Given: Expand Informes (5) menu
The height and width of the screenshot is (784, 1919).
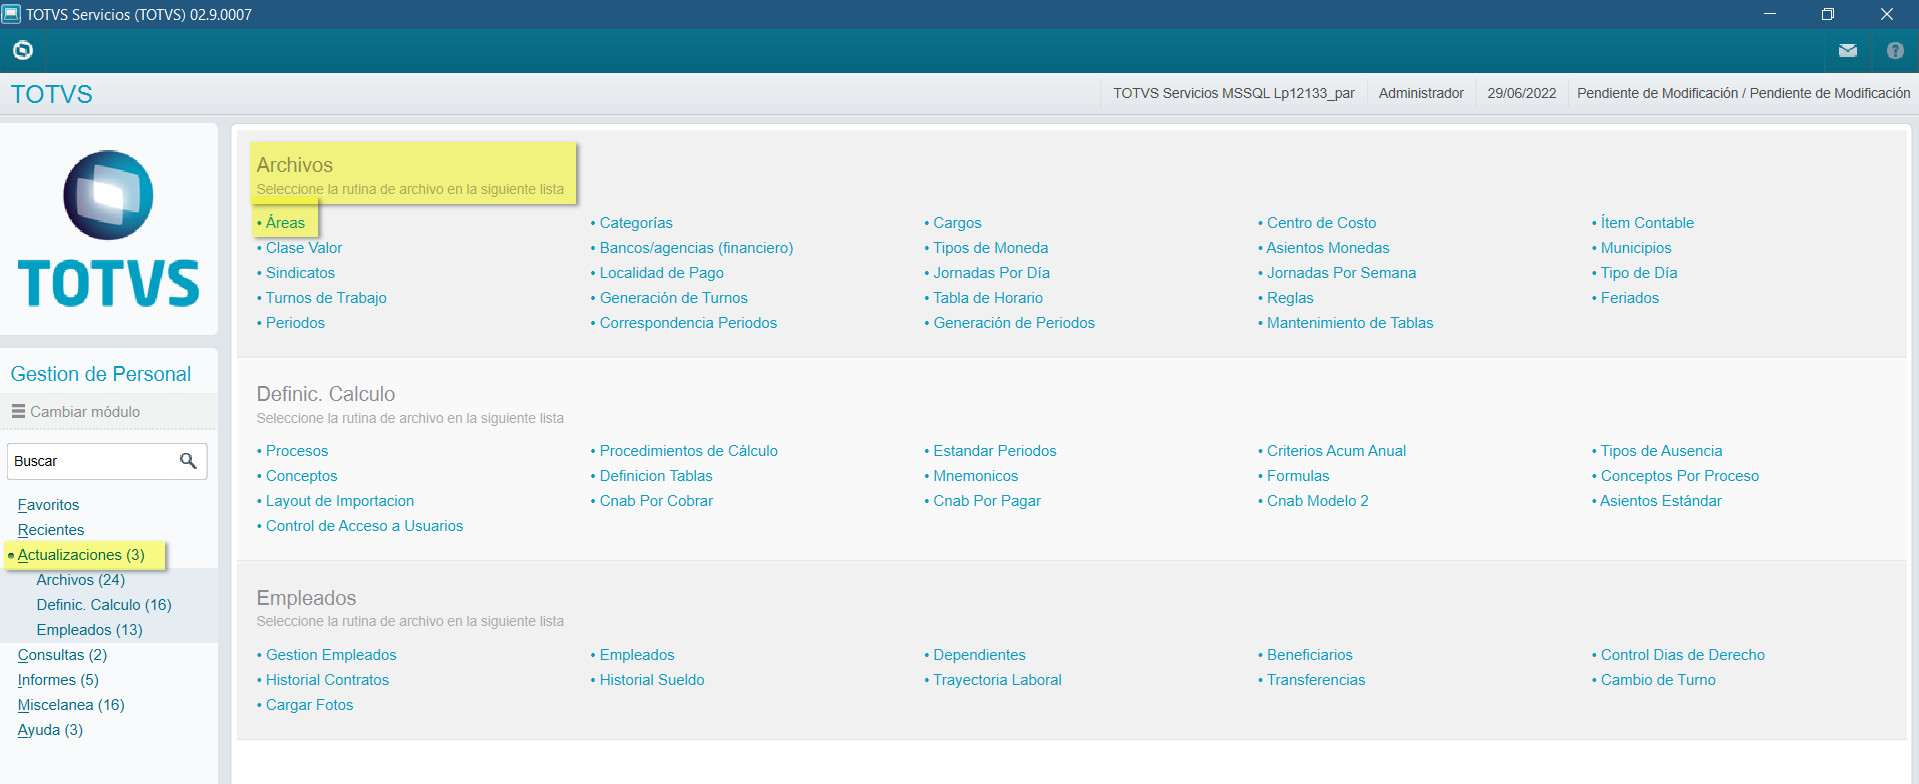Looking at the screenshot, I should 58,680.
